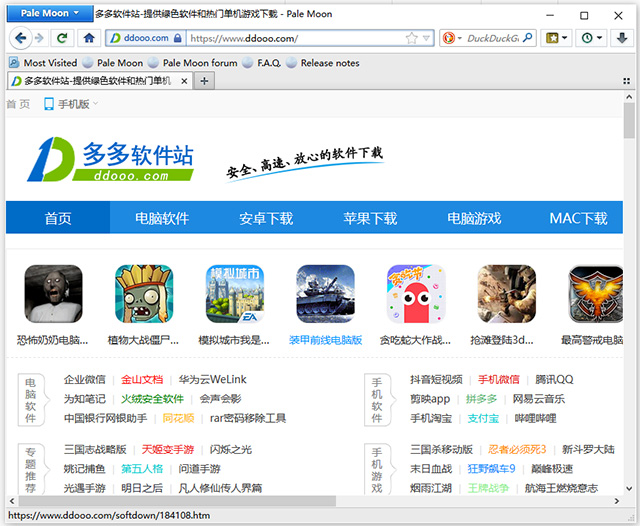The height and width of the screenshot is (526, 640).
Task: Expand the URL history dropdown arrow
Action: (x=427, y=38)
